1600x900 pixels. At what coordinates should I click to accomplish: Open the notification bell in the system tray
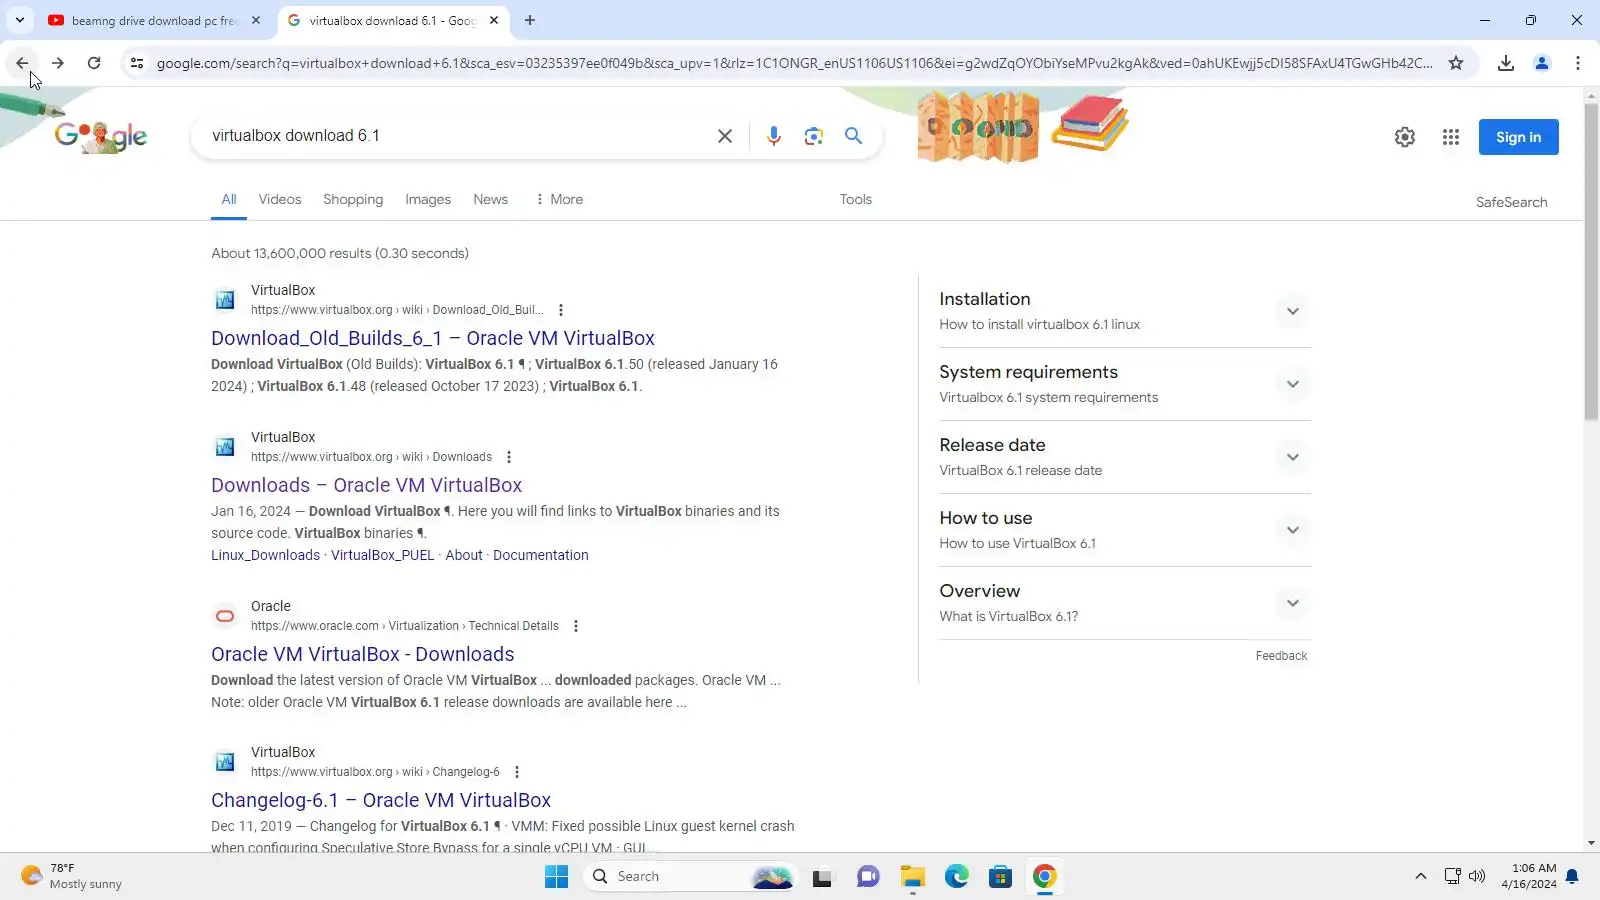1572,877
